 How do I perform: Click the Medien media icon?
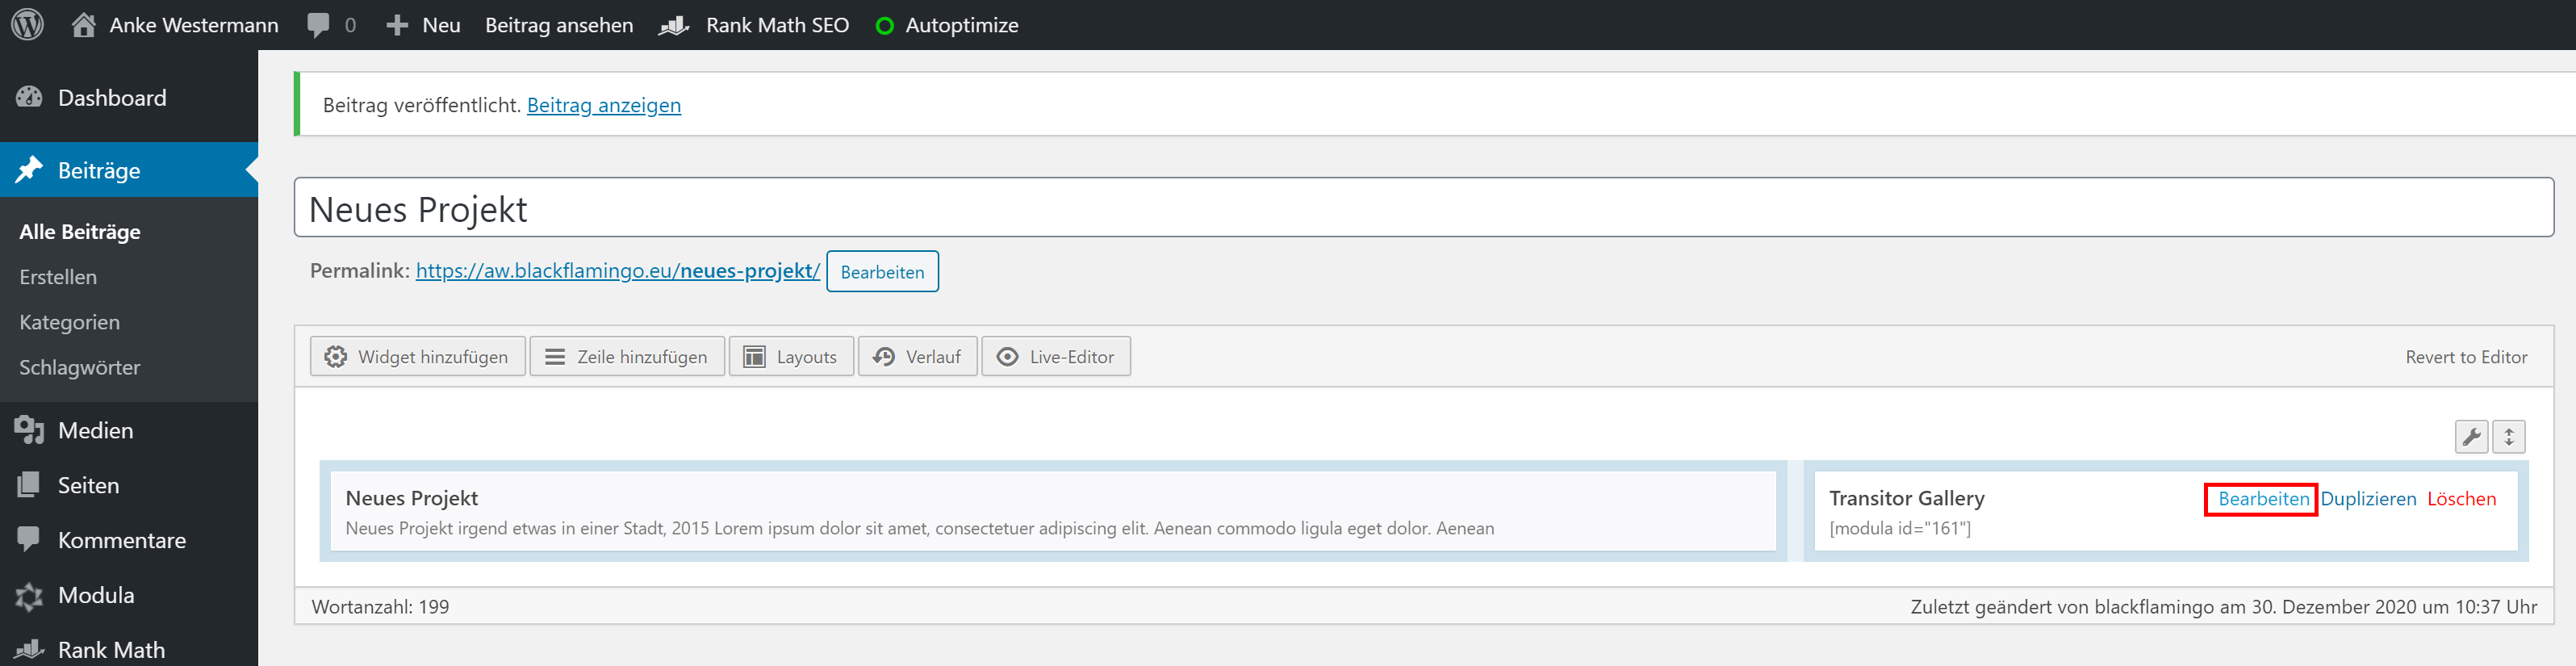[29, 430]
